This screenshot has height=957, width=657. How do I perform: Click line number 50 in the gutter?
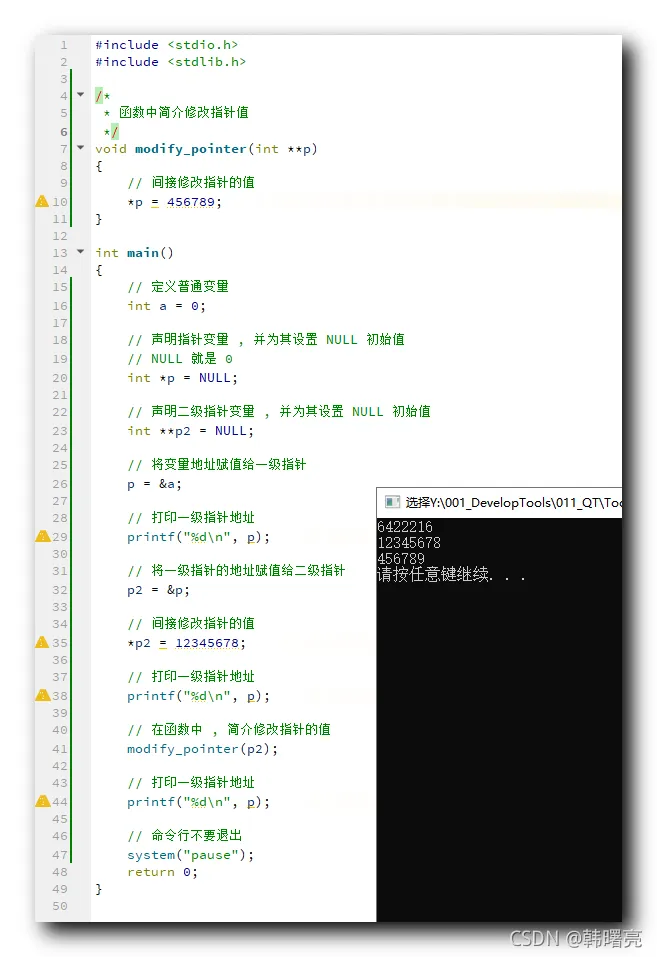tap(60, 906)
